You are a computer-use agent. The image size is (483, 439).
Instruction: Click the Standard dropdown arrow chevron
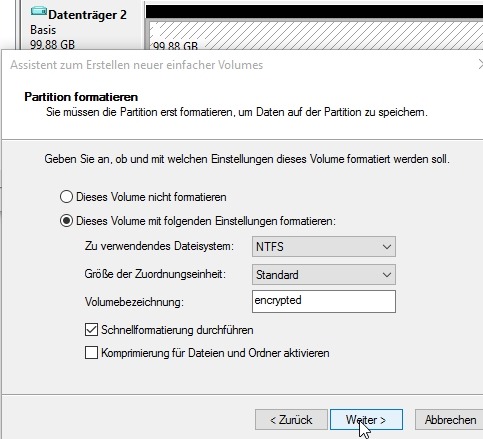click(387, 275)
